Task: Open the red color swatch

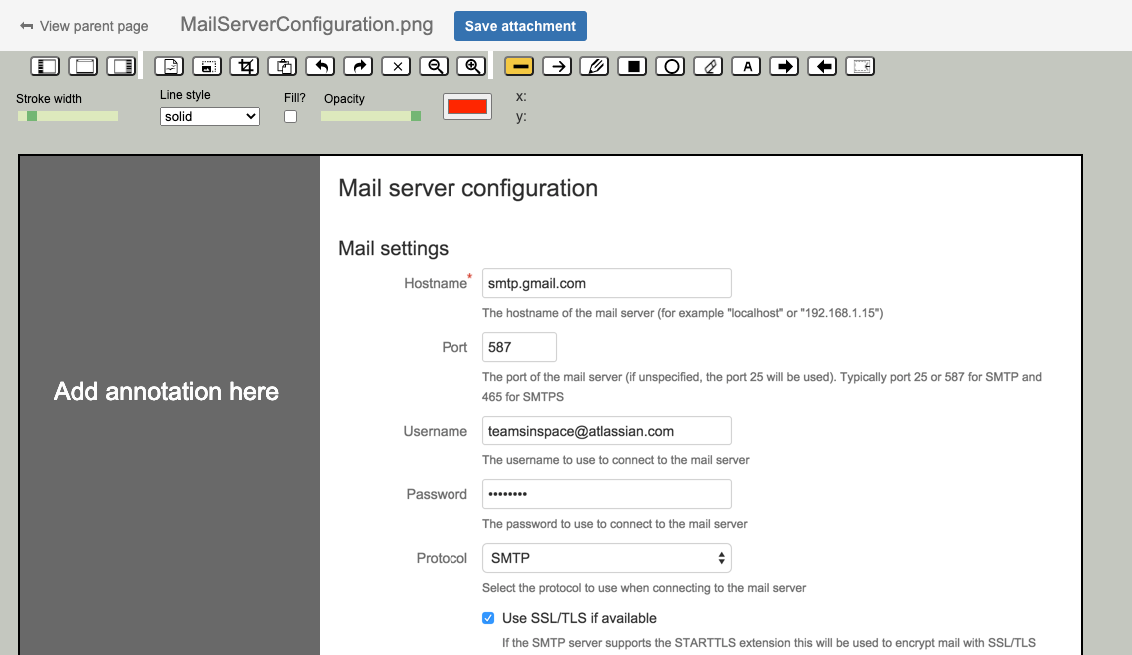Action: [467, 107]
